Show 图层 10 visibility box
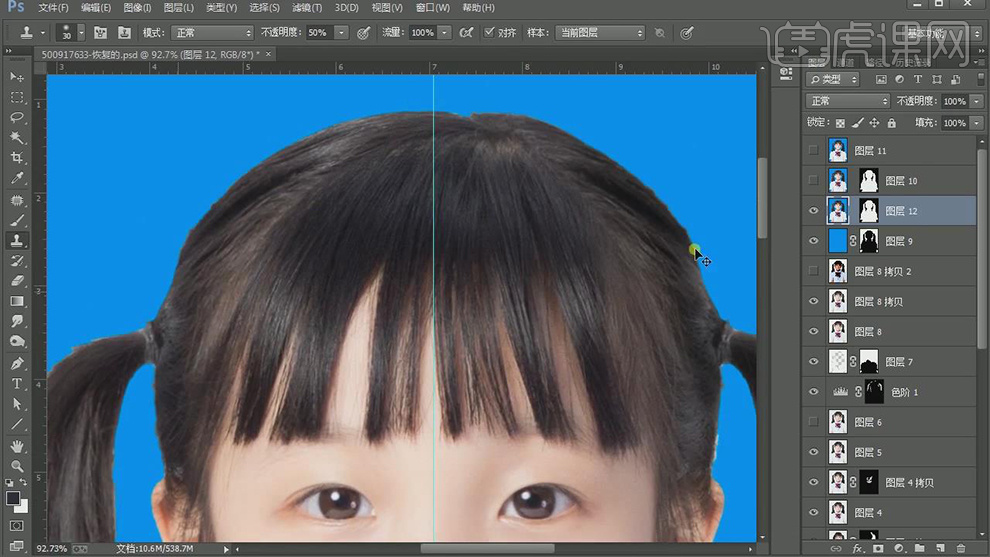 813,181
